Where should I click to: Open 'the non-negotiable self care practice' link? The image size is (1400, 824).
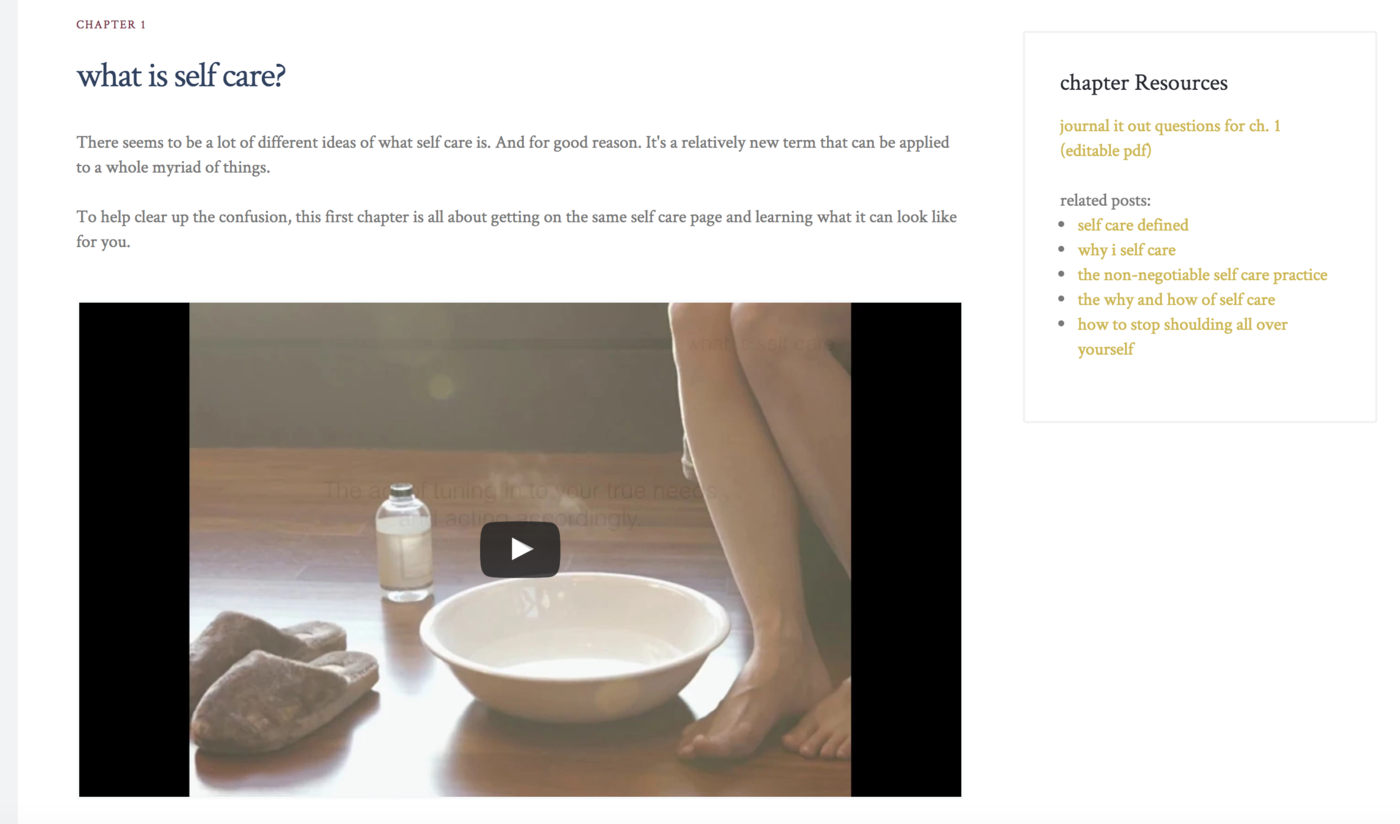pyautogui.click(x=1202, y=275)
